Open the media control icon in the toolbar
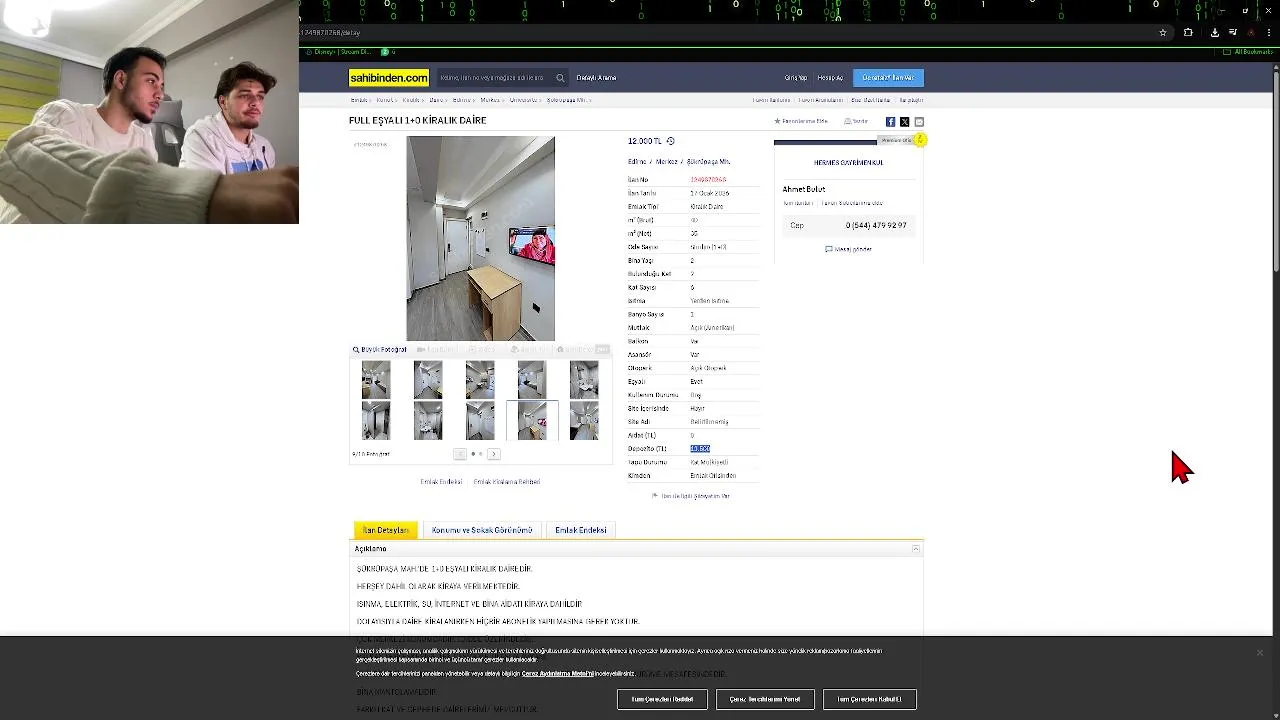Image resolution: width=1280 pixels, height=720 pixels. 1232,32
